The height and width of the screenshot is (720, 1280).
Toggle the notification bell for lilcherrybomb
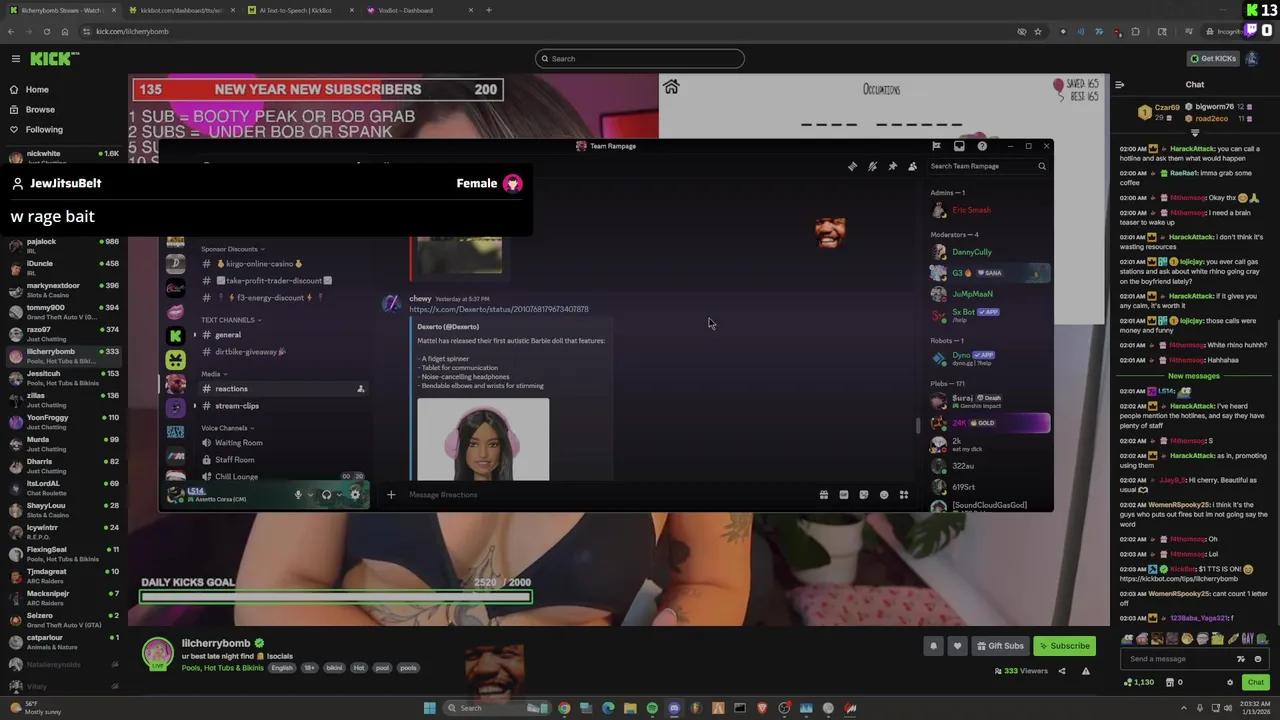934,646
